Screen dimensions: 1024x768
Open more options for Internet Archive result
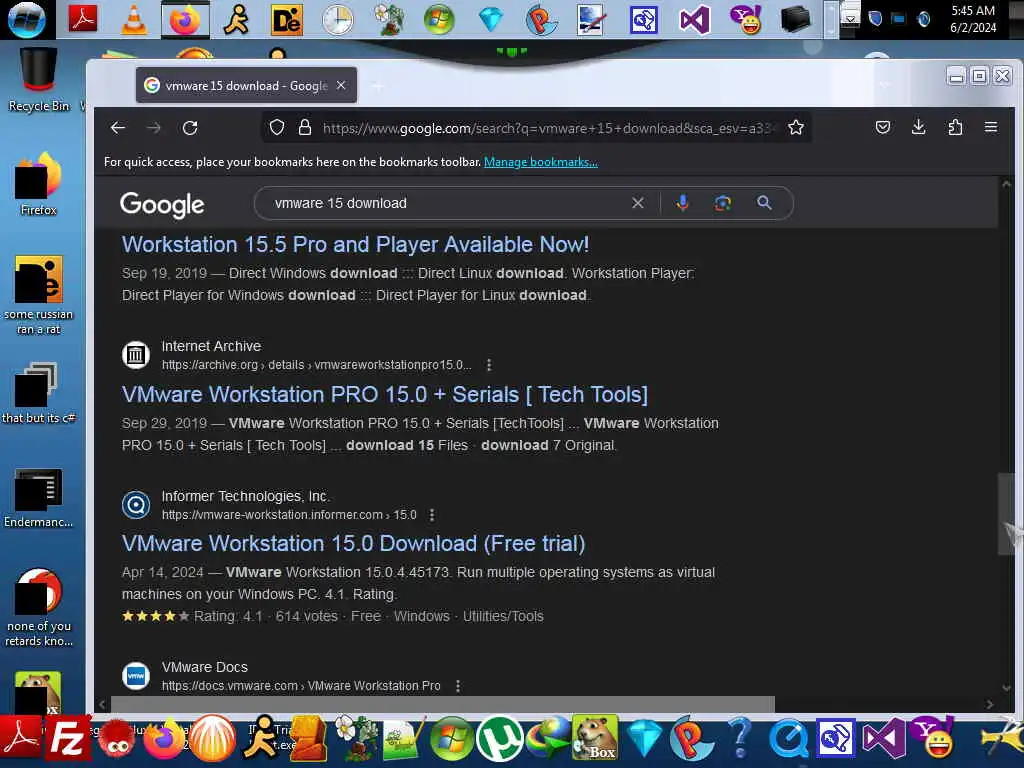[x=489, y=365]
